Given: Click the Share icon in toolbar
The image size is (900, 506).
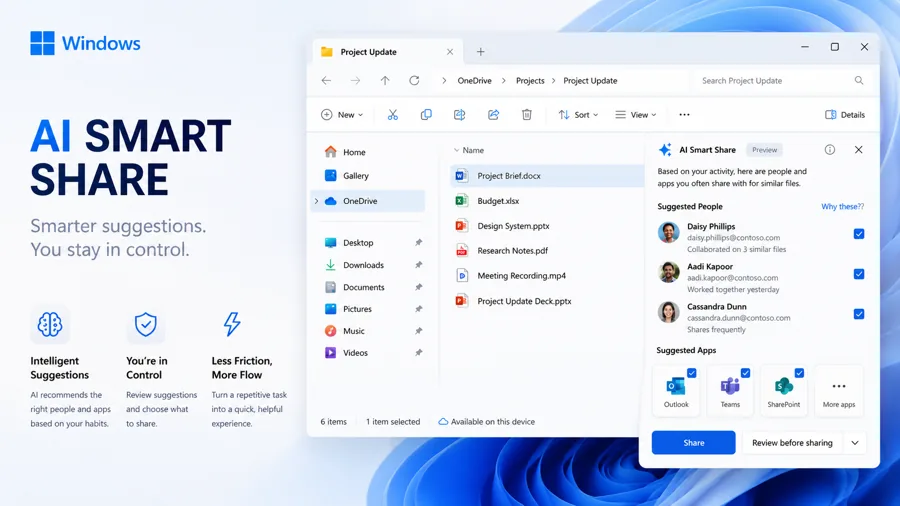Looking at the screenshot, I should (494, 115).
